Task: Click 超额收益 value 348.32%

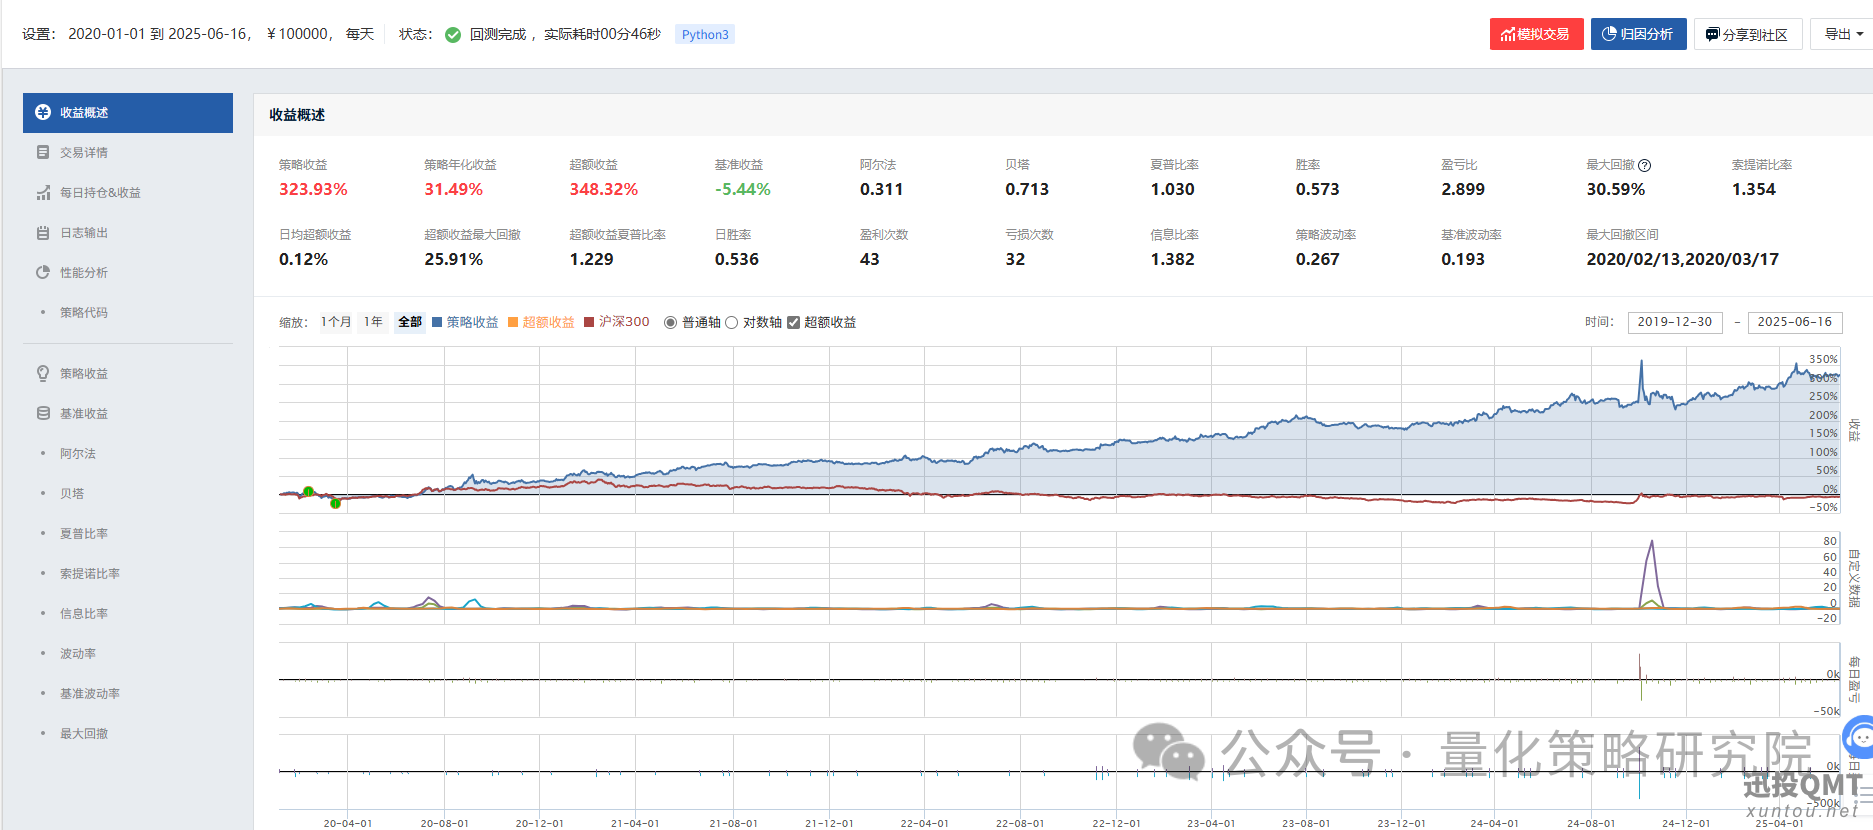Action: coord(603,189)
